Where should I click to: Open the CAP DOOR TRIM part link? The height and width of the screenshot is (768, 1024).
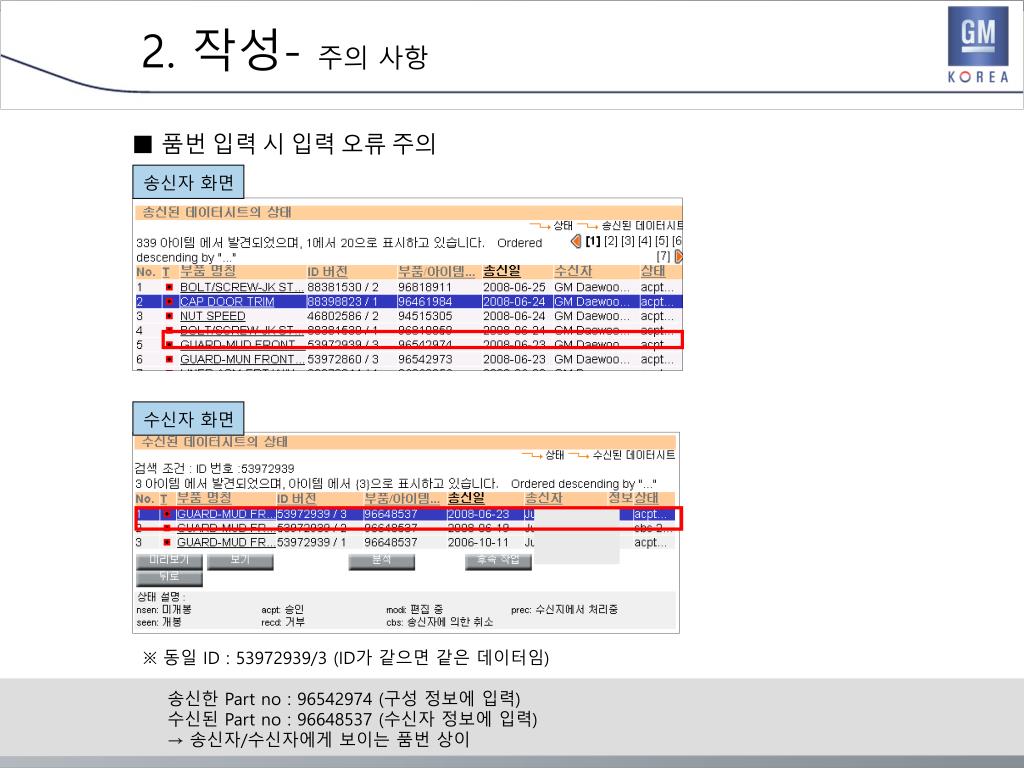[227, 302]
